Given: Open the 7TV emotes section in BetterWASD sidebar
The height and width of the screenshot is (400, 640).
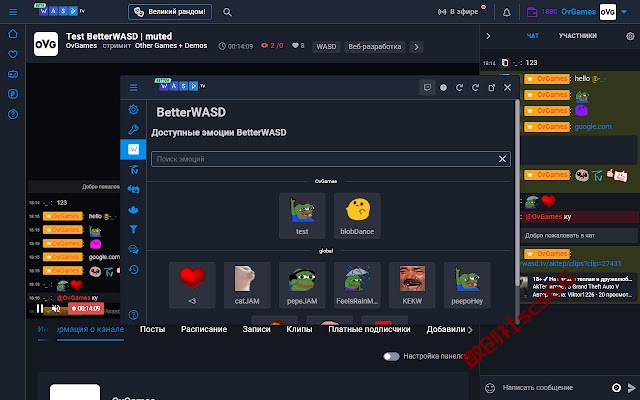Looking at the screenshot, I should click(x=133, y=169).
